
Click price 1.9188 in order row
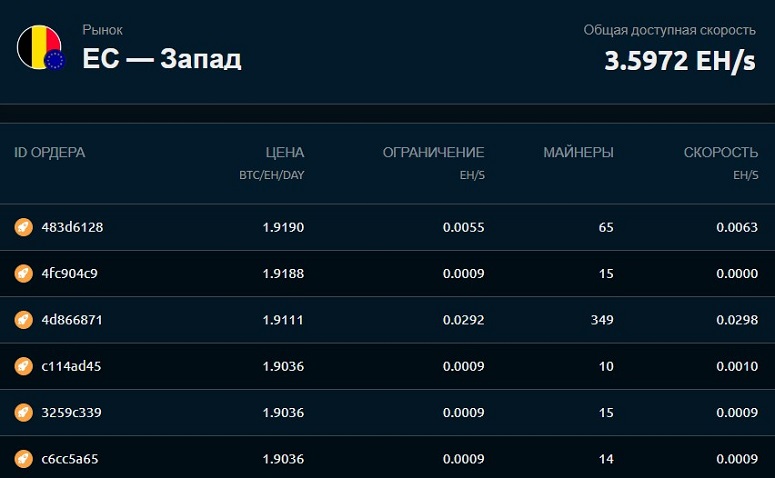click(283, 273)
